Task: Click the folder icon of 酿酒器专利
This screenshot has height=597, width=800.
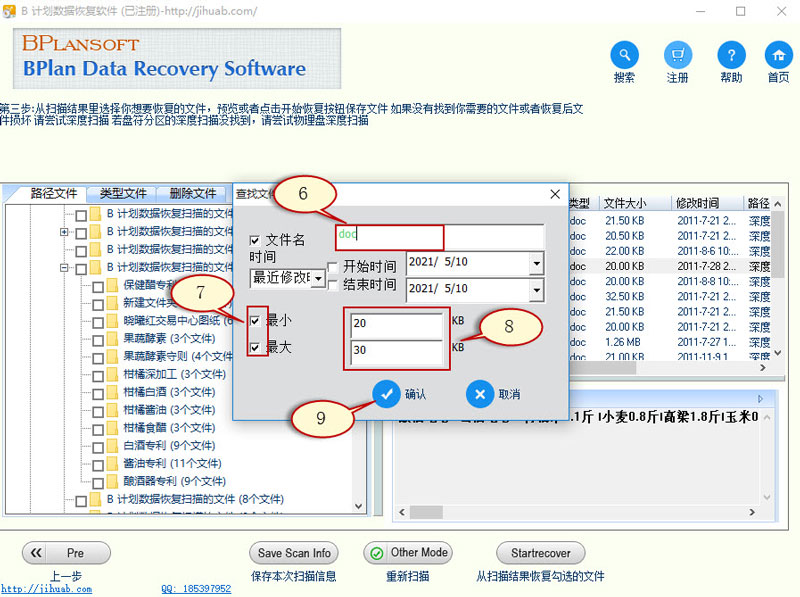Action: tap(113, 482)
